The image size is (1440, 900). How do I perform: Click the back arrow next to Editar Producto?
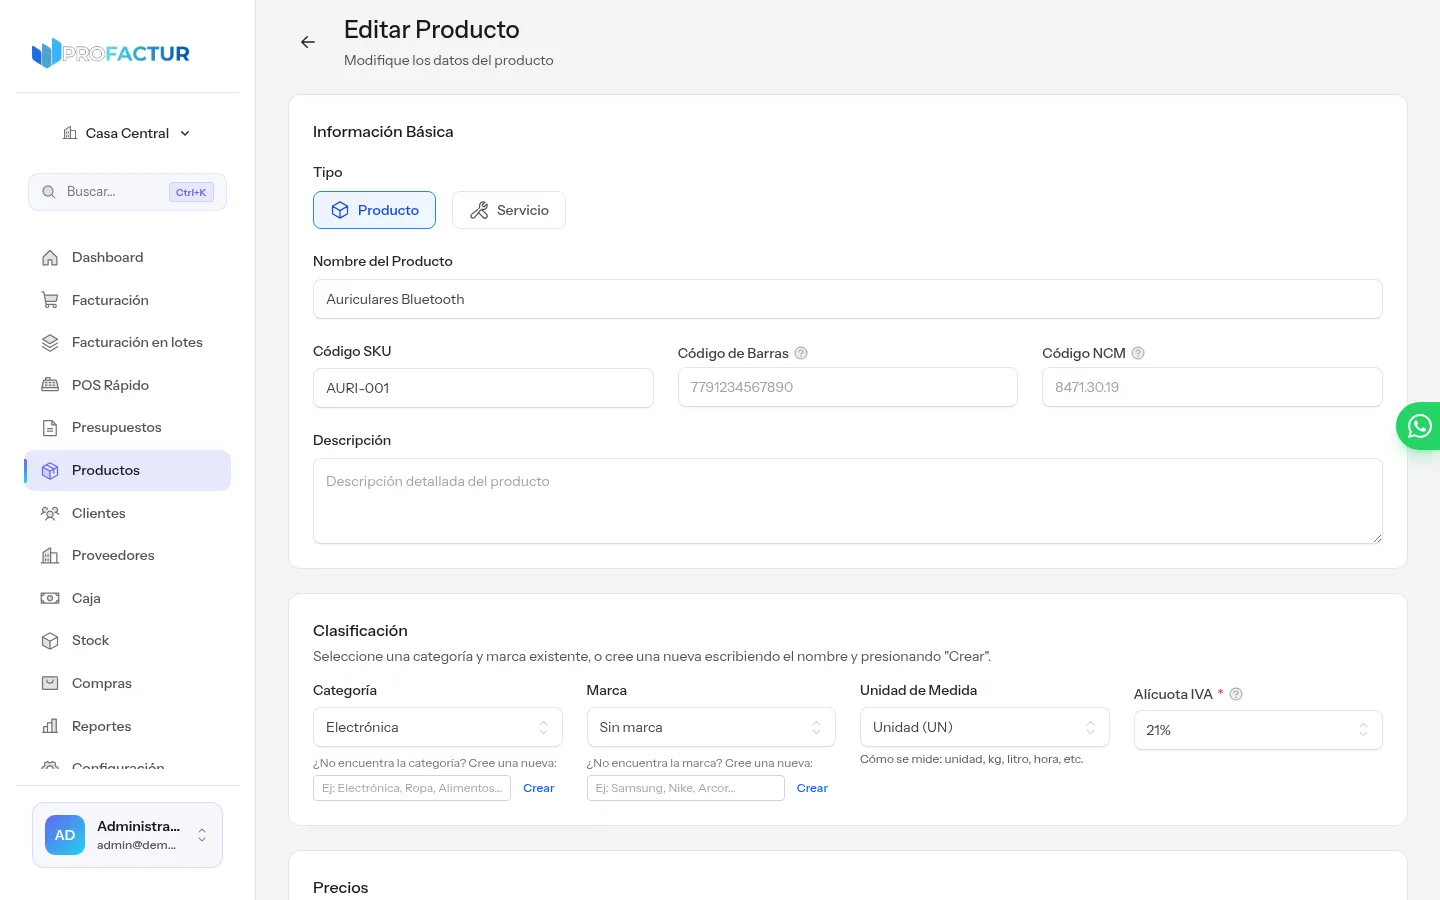(308, 42)
